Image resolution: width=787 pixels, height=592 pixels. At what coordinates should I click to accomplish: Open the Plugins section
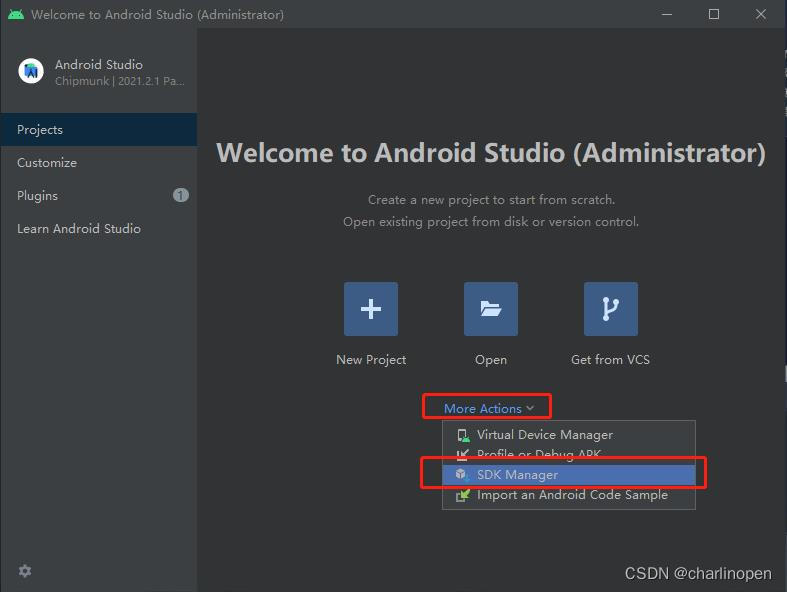point(38,196)
